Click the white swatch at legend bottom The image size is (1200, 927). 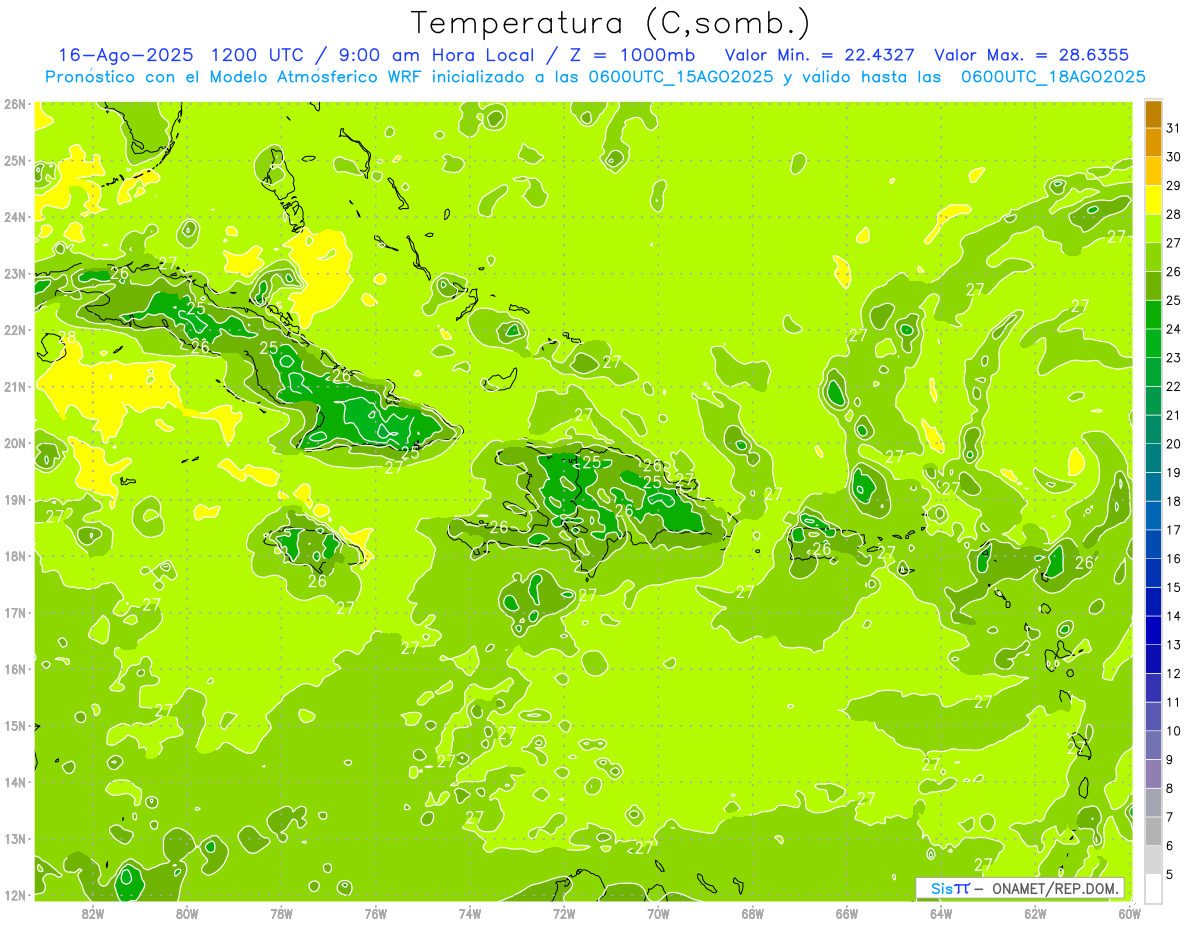1153,888
